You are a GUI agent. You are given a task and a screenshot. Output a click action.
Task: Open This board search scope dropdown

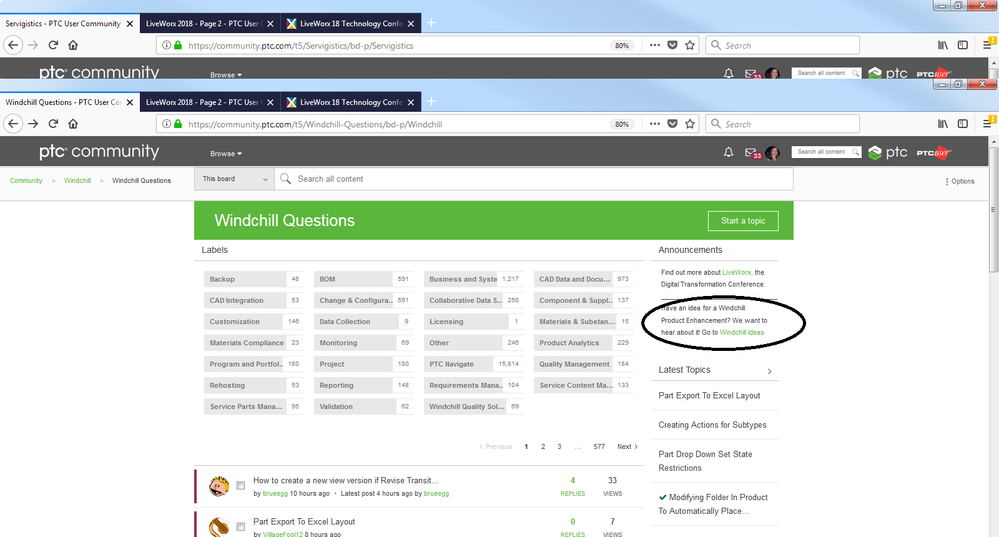[234, 179]
